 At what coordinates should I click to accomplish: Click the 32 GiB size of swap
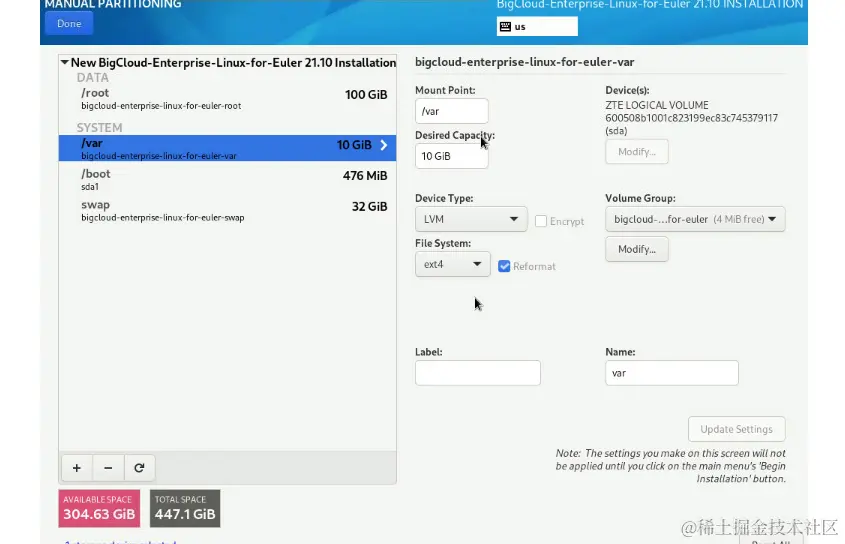[x=369, y=206]
